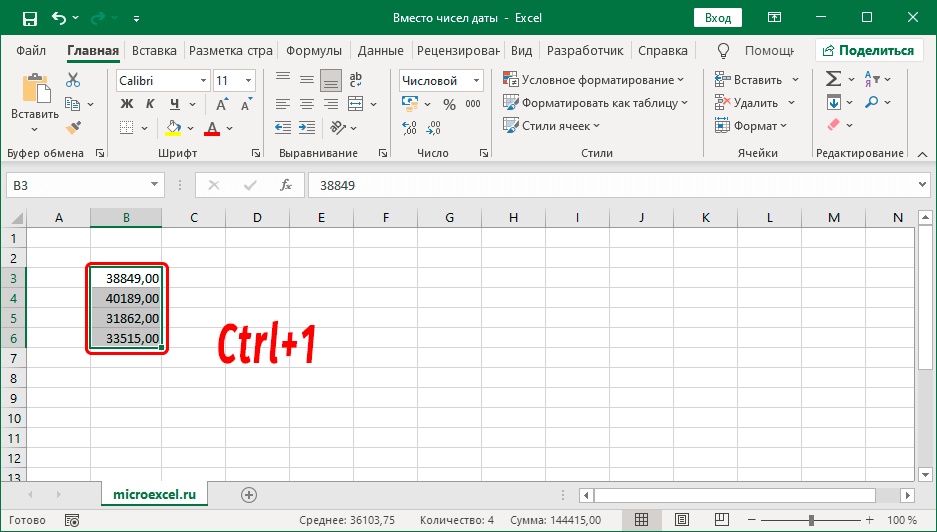Viewport: 937px width, 532px height.
Task: Click the AutoSum sigma icon
Action: coord(833,79)
